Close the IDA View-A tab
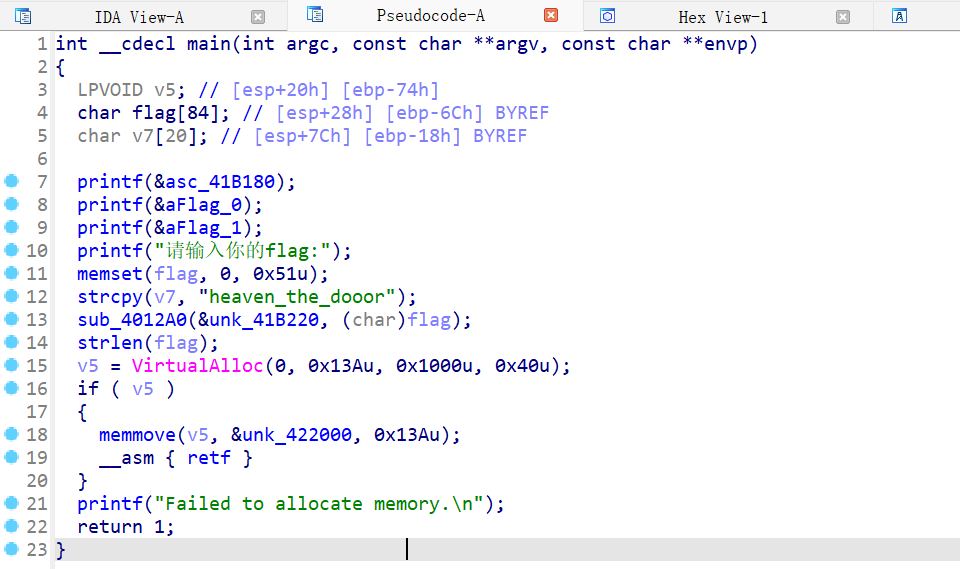The width and height of the screenshot is (960, 569). [x=258, y=17]
